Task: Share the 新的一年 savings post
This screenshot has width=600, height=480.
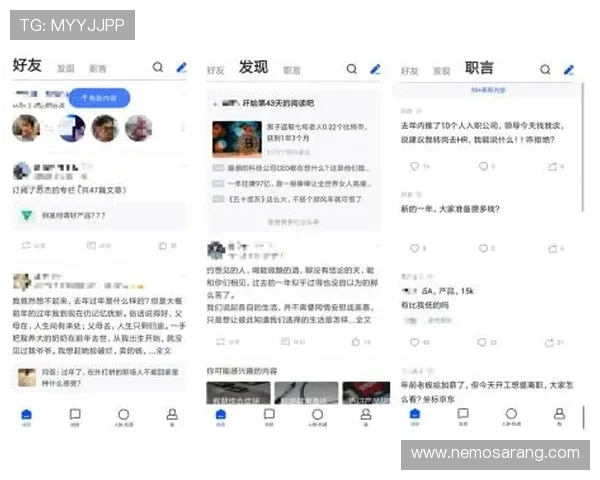Action: [556, 249]
